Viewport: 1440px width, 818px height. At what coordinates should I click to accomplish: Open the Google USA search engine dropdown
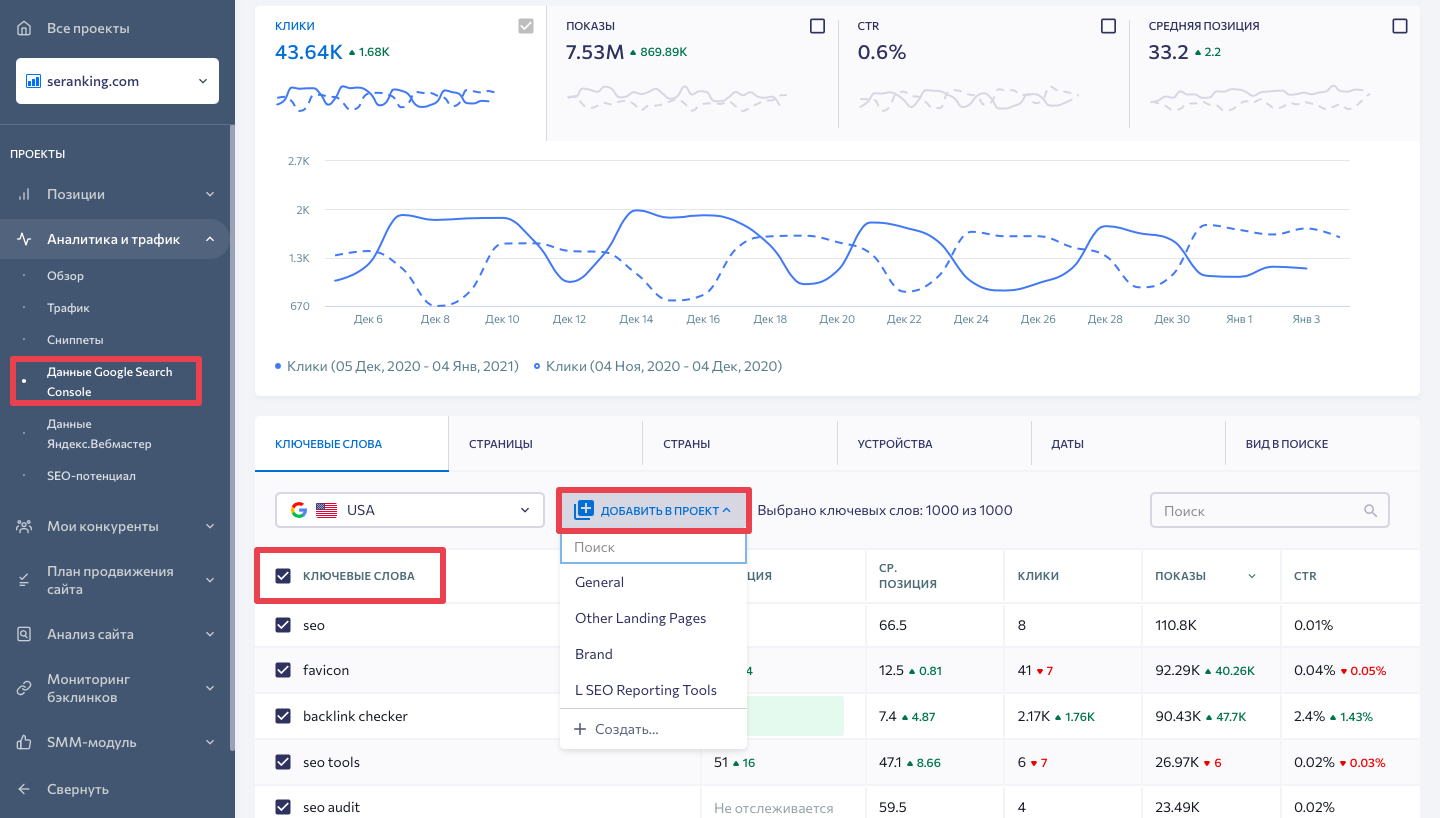410,510
